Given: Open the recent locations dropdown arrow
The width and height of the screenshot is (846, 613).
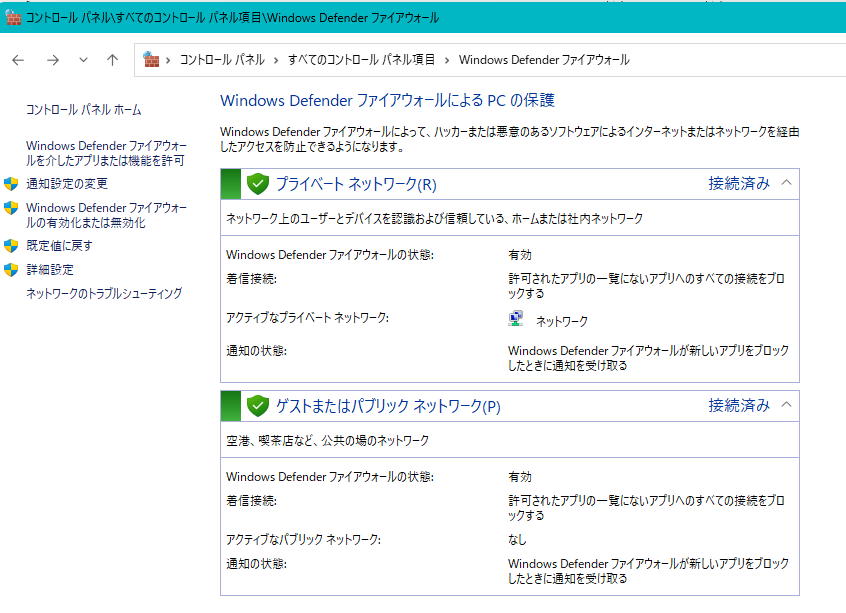Looking at the screenshot, I should coord(83,60).
